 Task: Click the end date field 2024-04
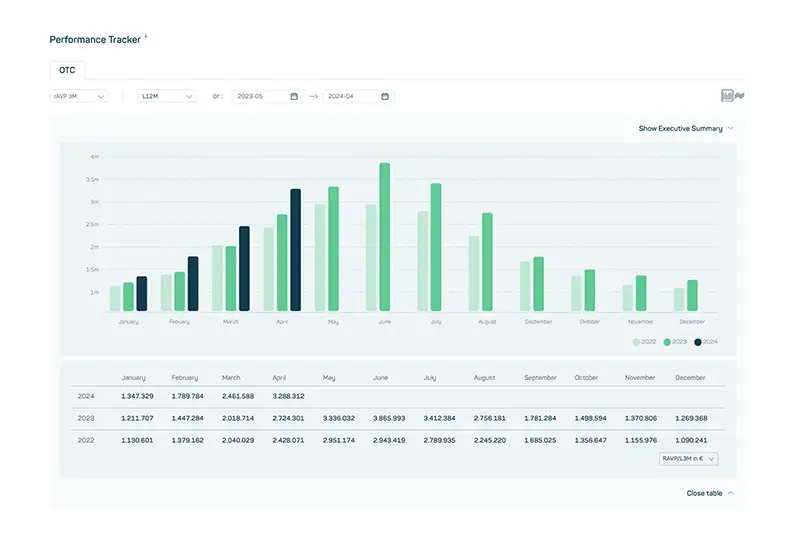[358, 96]
